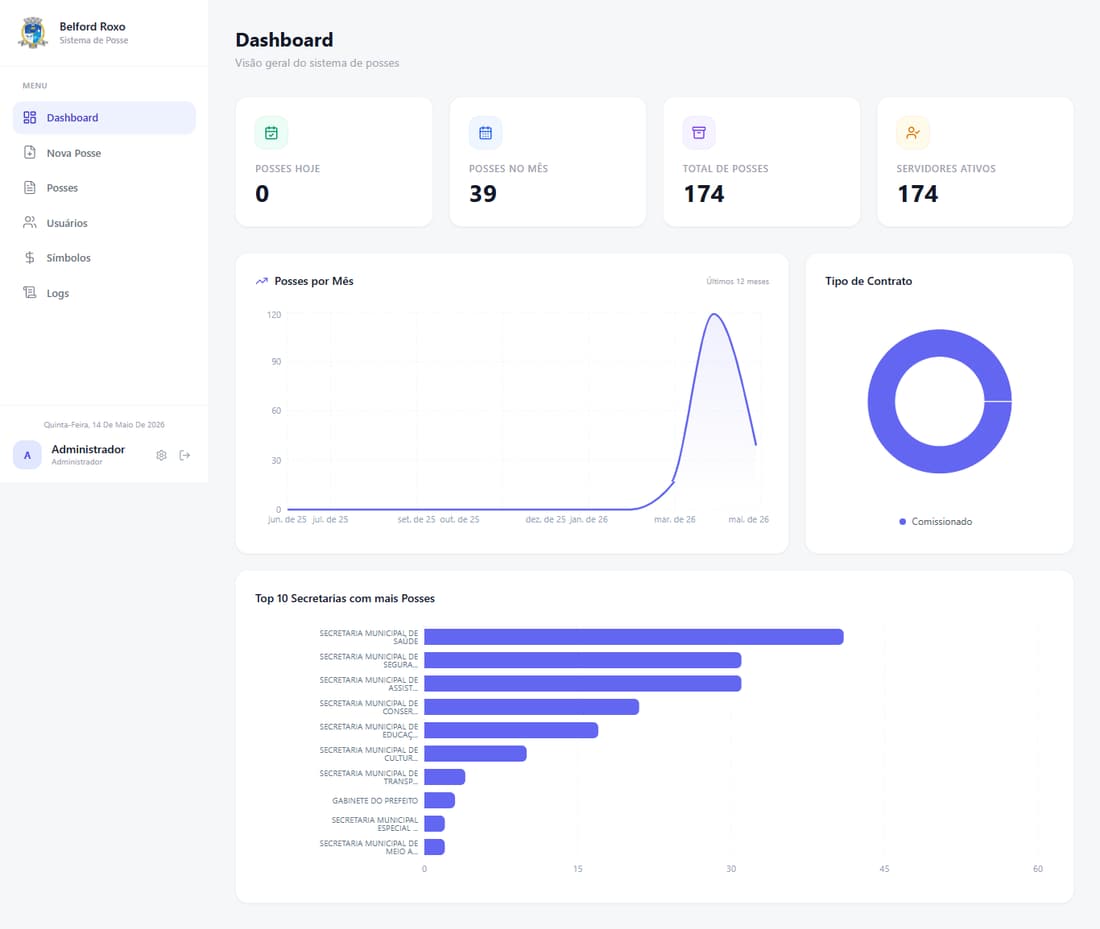
Task: Click the Comissionado legend label
Action: [x=941, y=521]
